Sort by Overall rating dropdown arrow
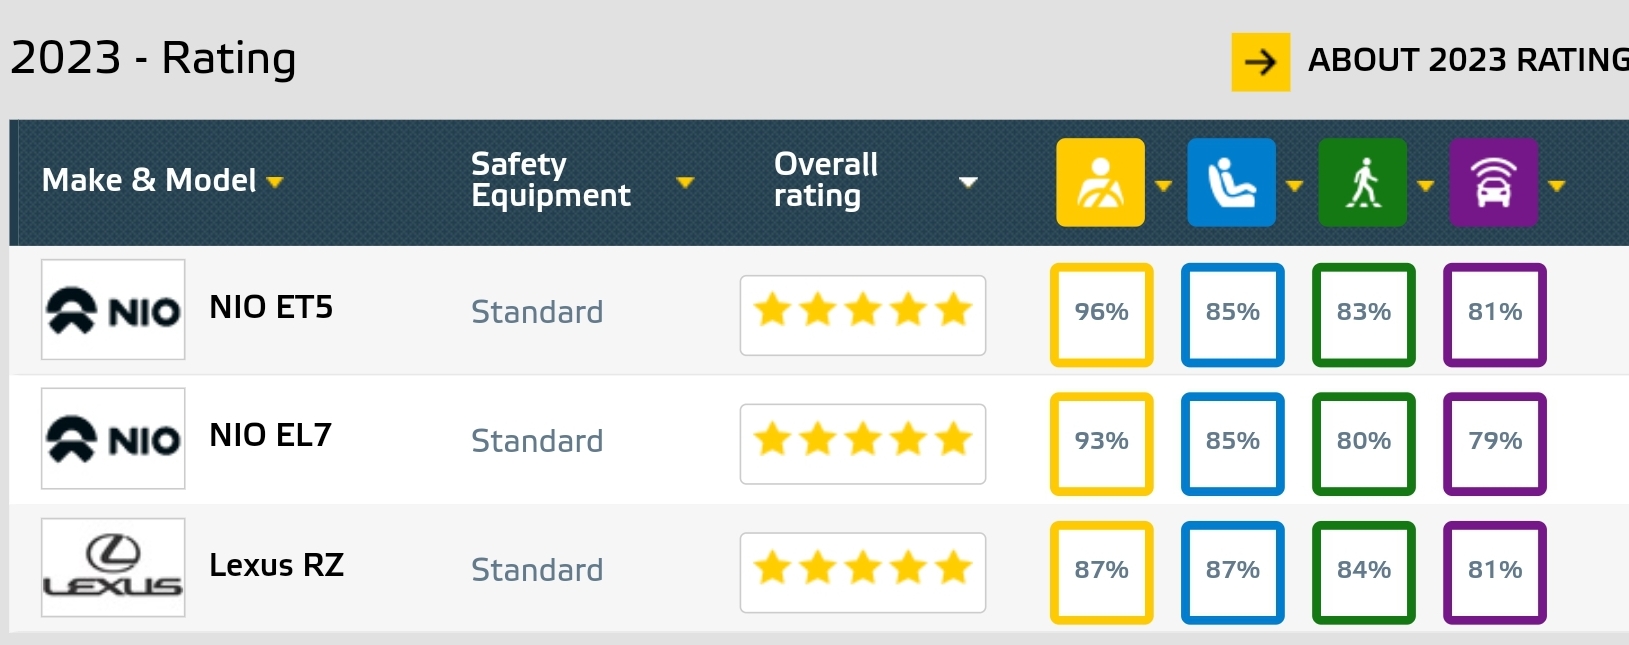Viewport: 1629px width, 645px height. tap(967, 182)
